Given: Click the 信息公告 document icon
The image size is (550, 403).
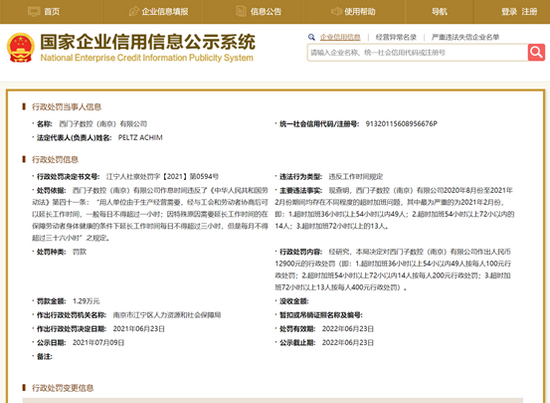Looking at the screenshot, I should click(241, 12).
